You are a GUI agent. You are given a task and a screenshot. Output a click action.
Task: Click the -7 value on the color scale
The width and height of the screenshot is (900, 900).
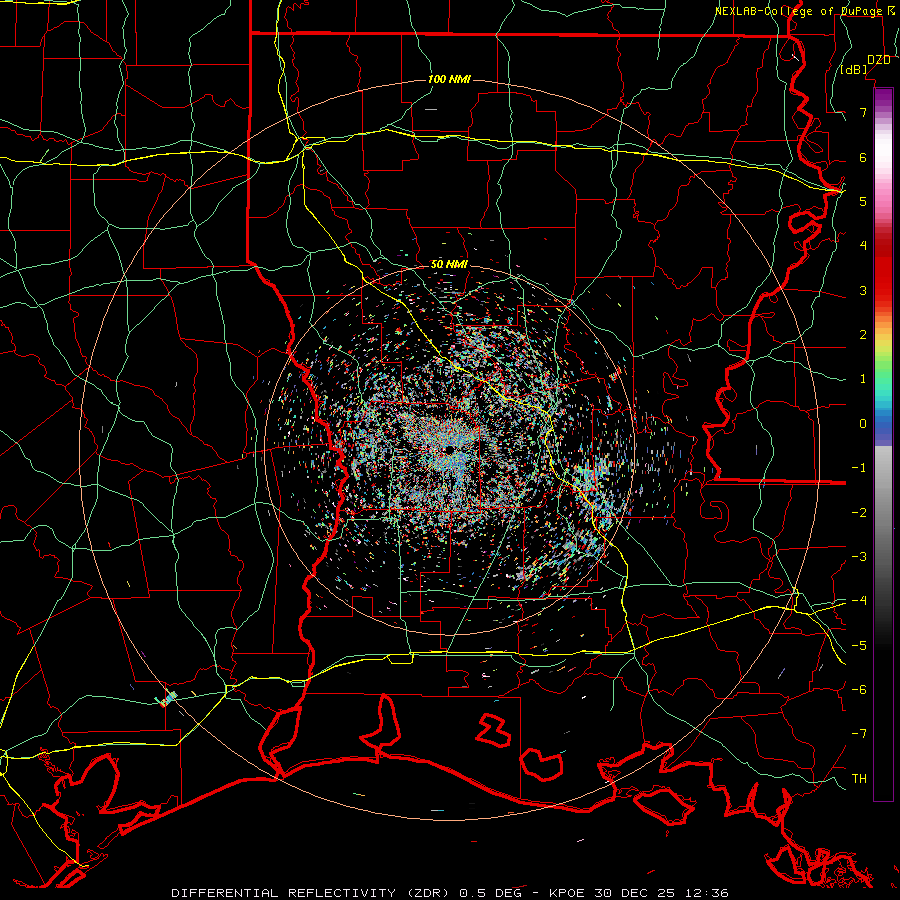pyautogui.click(x=859, y=734)
